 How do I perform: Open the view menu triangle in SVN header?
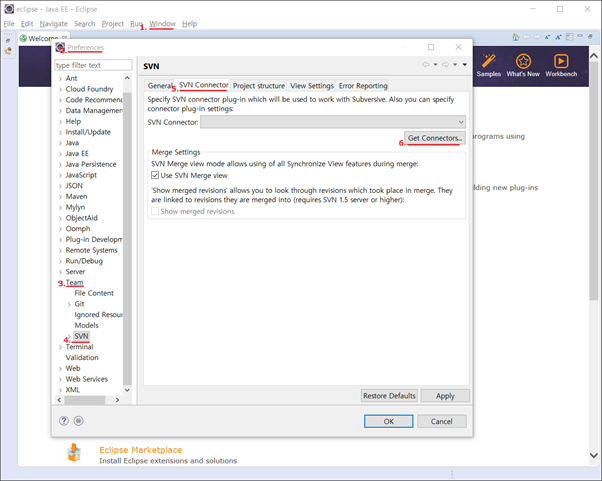click(x=465, y=64)
